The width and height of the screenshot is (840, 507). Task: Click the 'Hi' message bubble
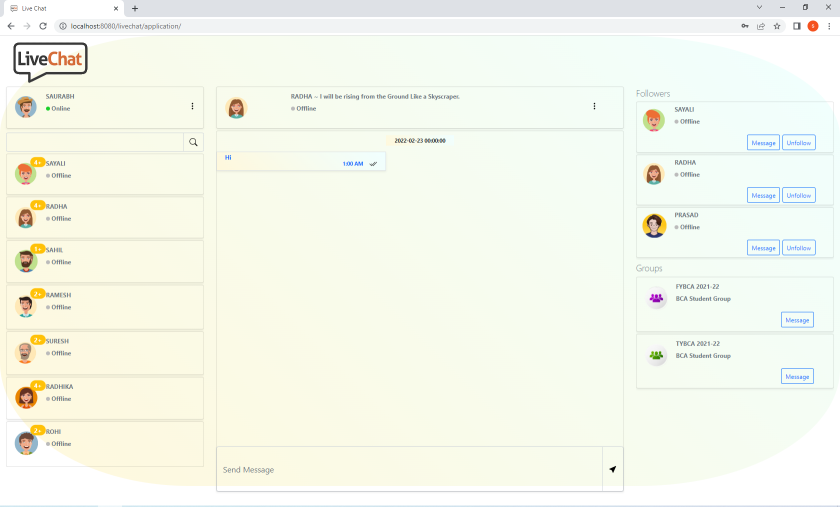pyautogui.click(x=301, y=161)
